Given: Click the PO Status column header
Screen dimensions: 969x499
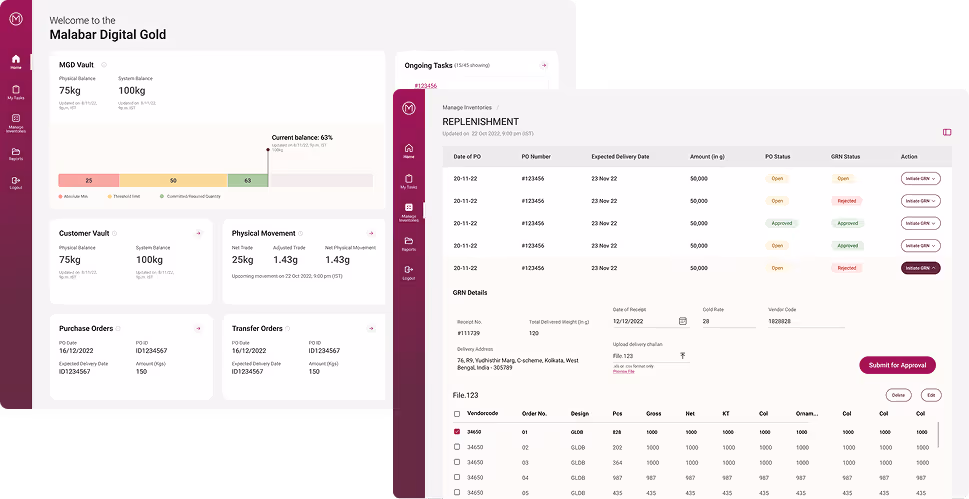Looking at the screenshot, I should coord(777,157).
